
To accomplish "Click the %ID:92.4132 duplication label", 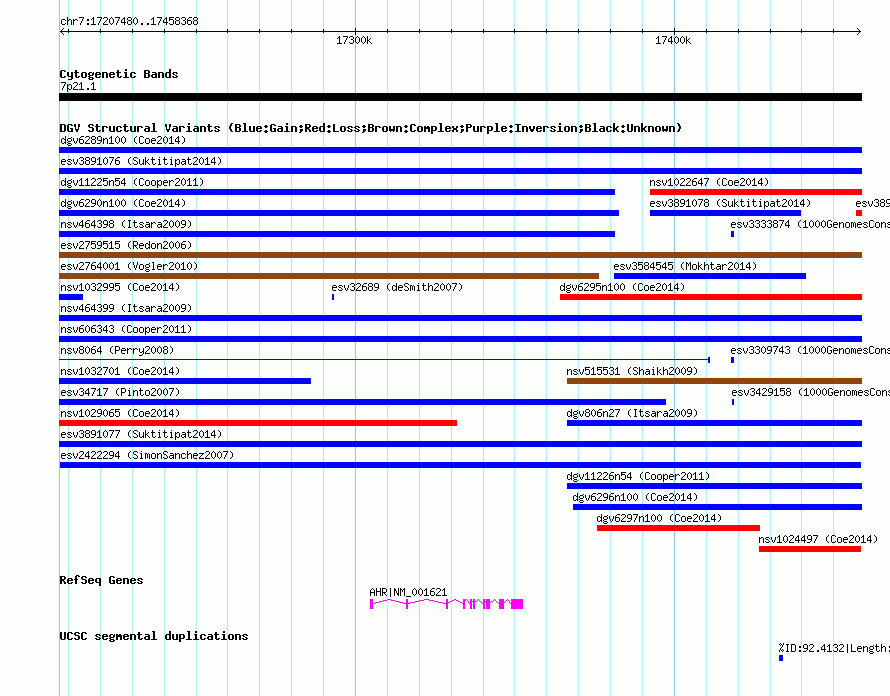I will (x=834, y=648).
